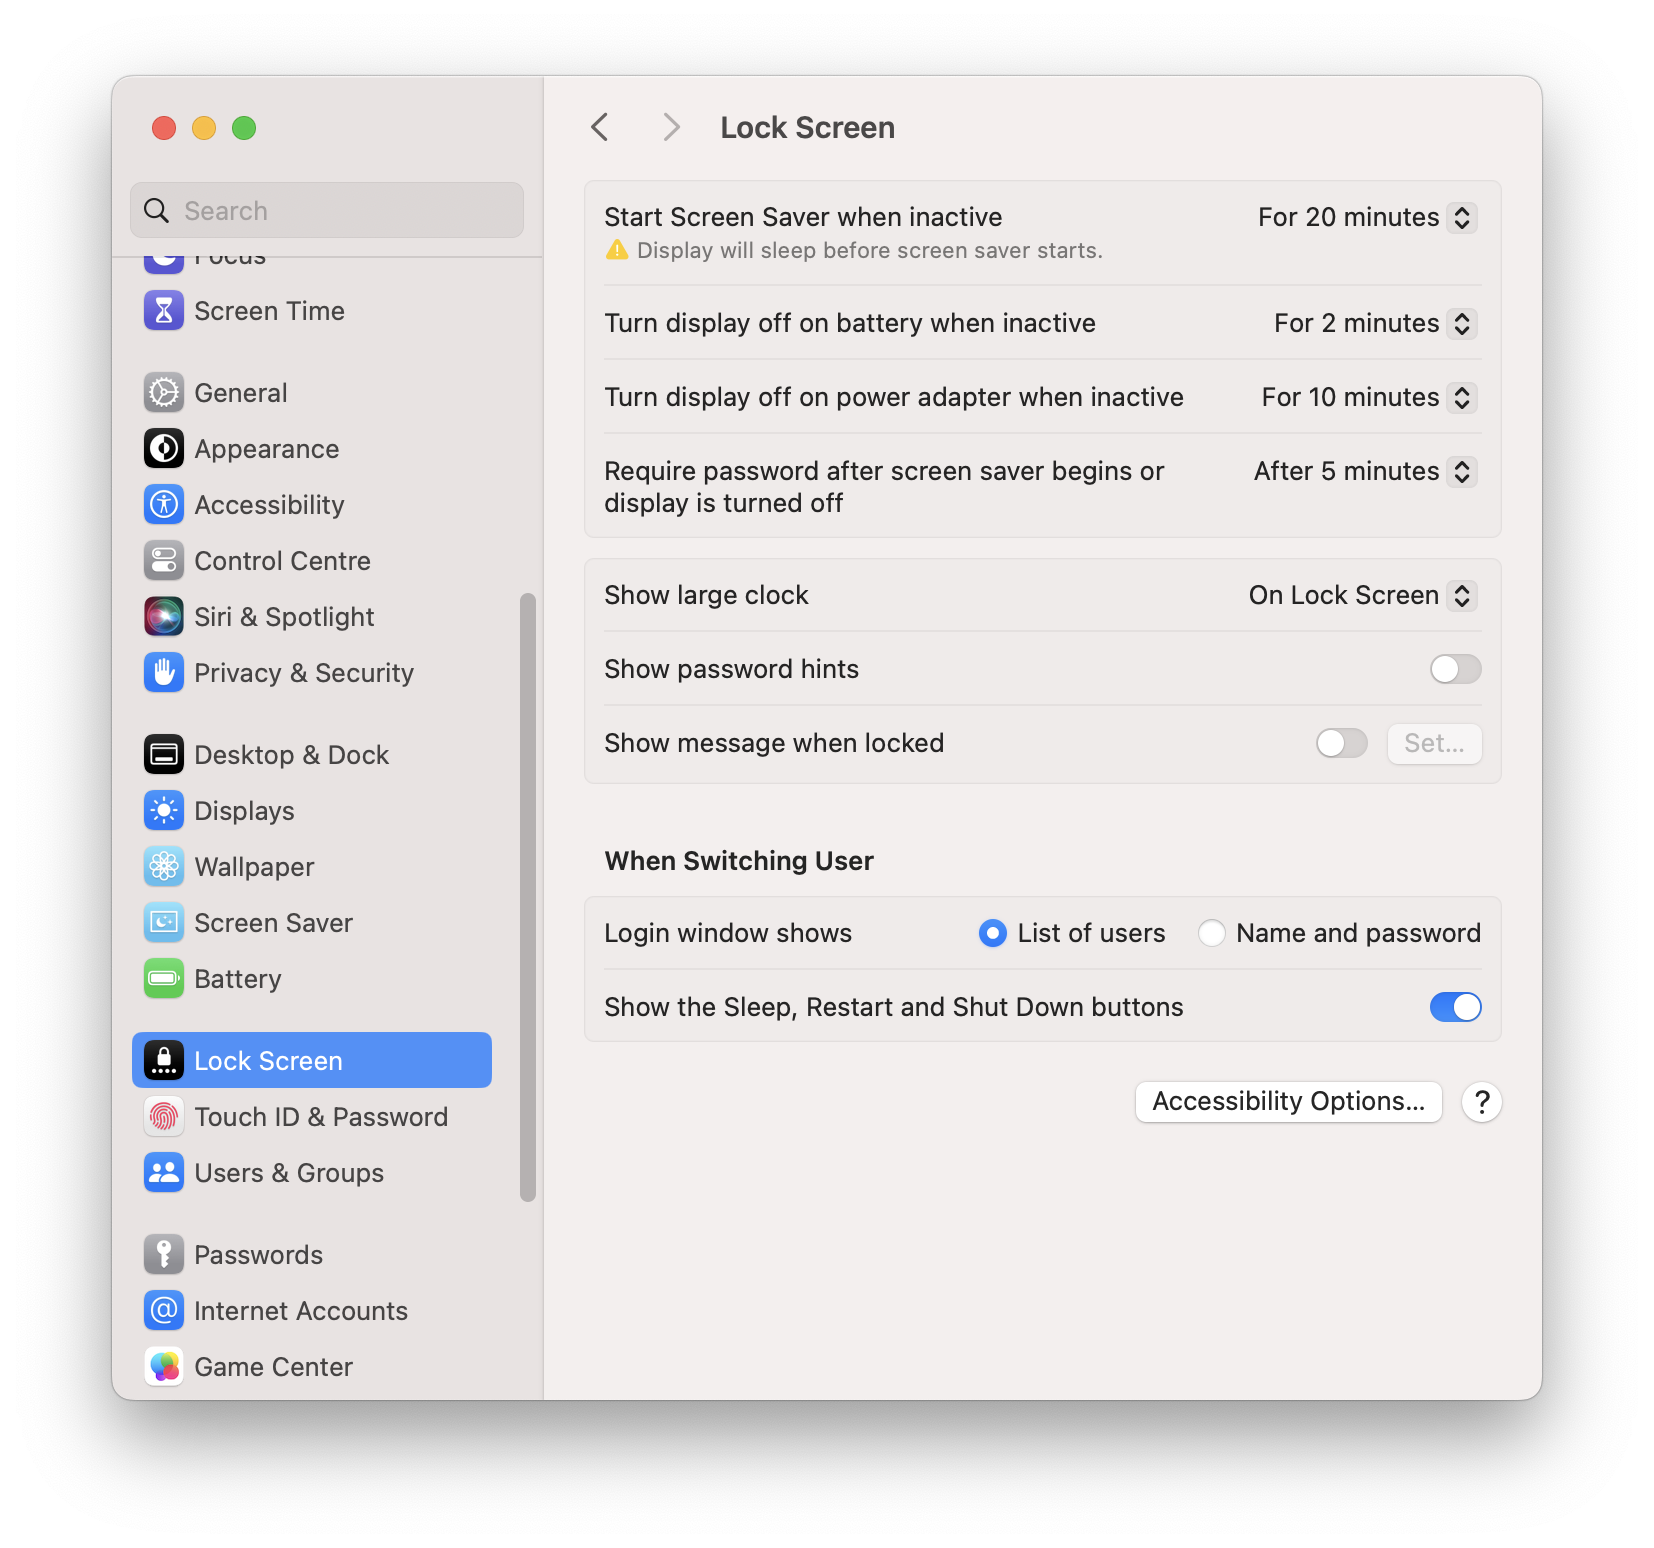Click the red close window button
This screenshot has height=1548, width=1654.
click(164, 128)
